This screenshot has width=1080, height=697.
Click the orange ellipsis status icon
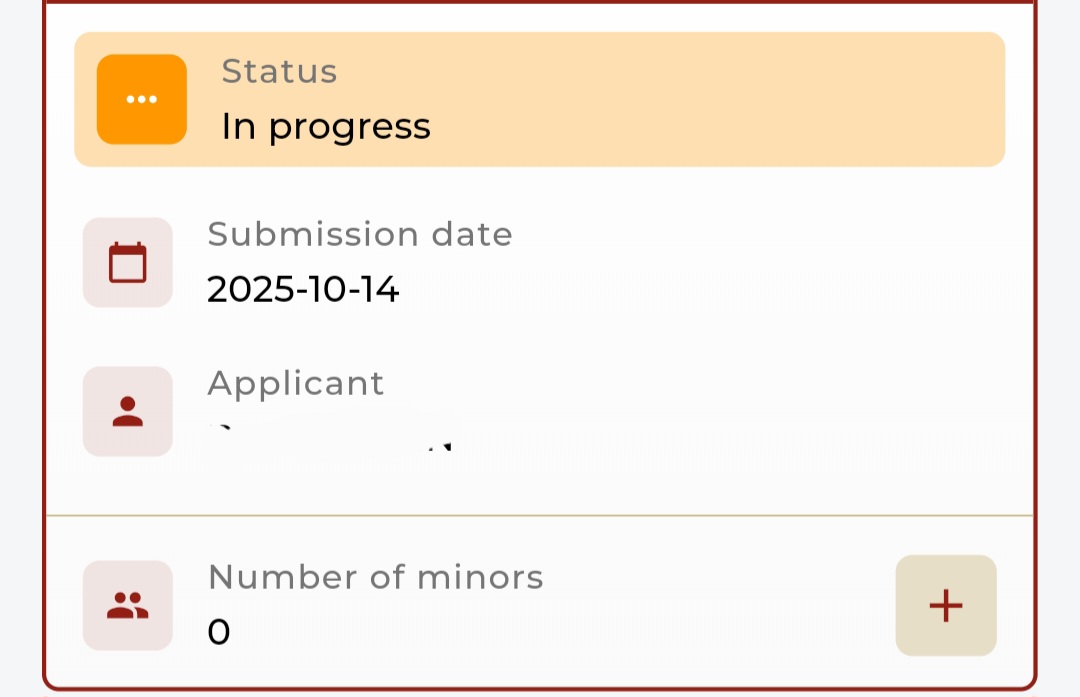pos(141,99)
